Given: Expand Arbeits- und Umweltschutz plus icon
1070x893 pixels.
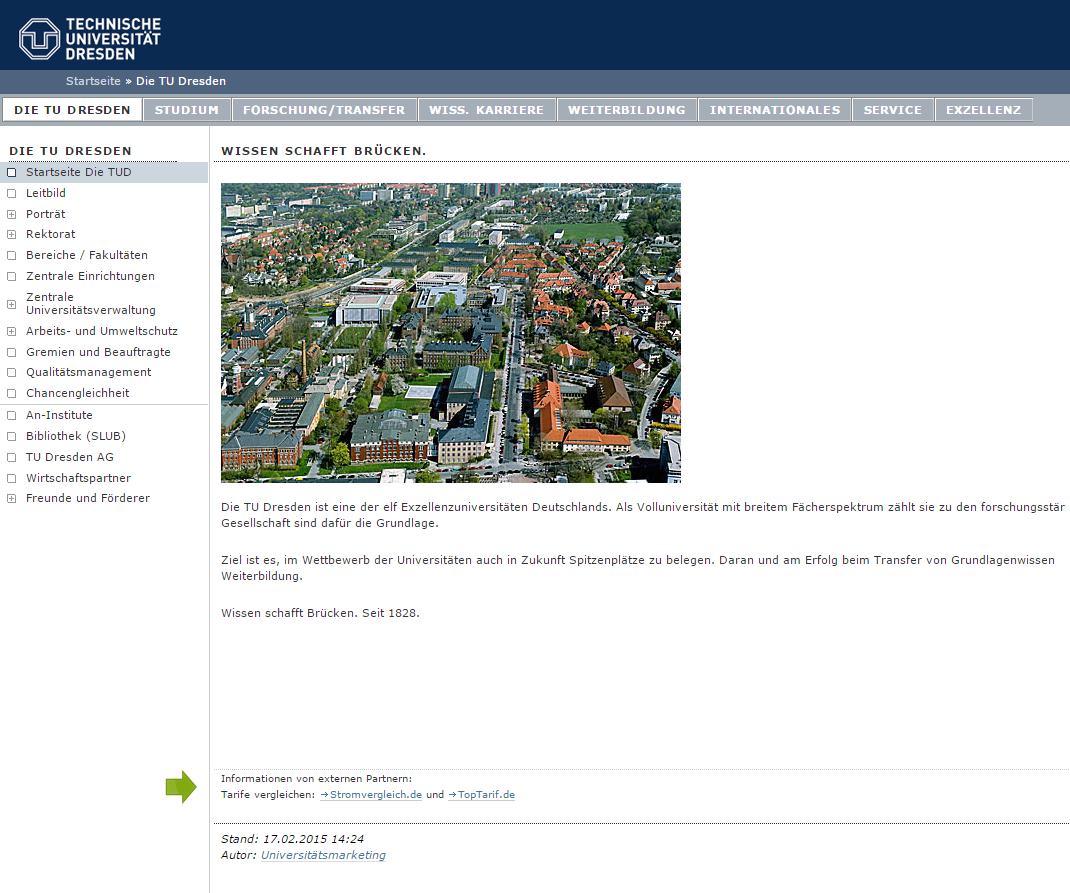Looking at the screenshot, I should [x=12, y=331].
